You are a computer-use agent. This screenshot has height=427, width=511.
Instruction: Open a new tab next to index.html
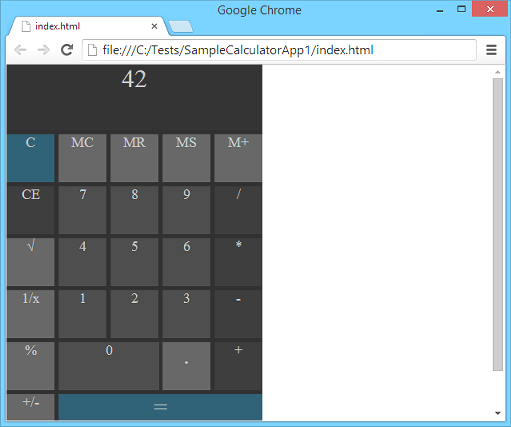(x=181, y=27)
